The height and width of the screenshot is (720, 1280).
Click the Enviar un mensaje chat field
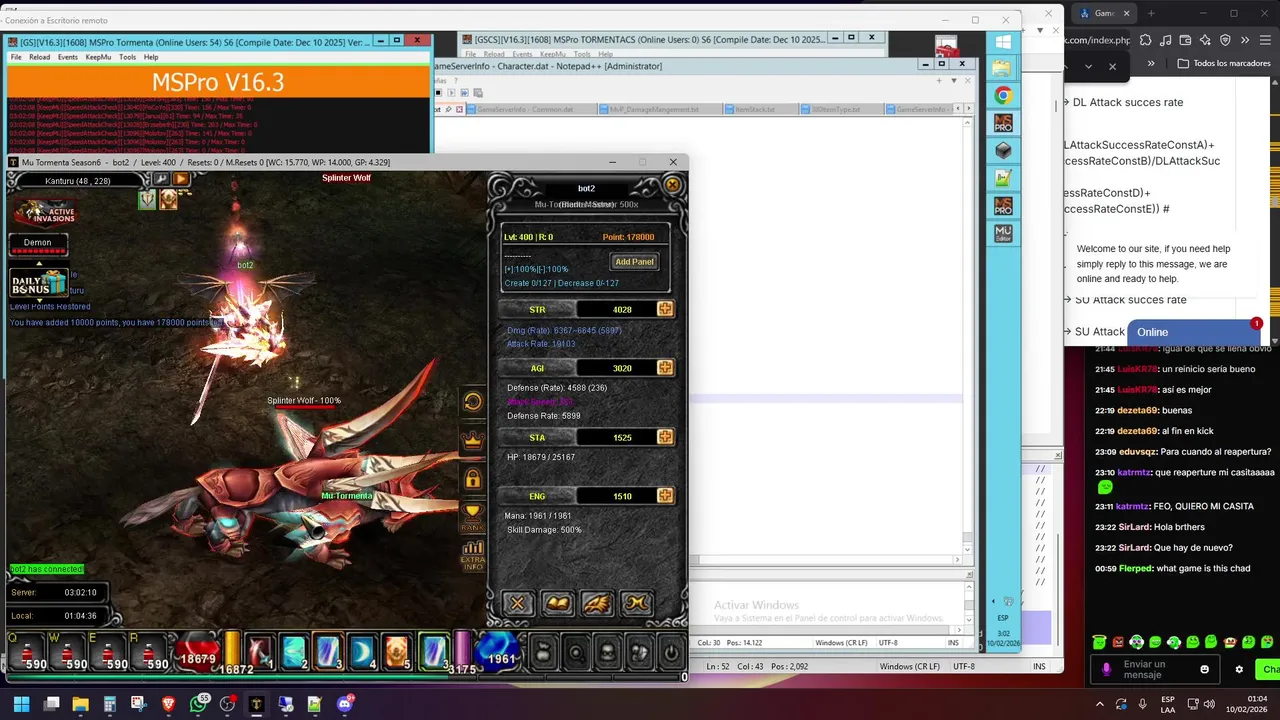click(1157, 669)
